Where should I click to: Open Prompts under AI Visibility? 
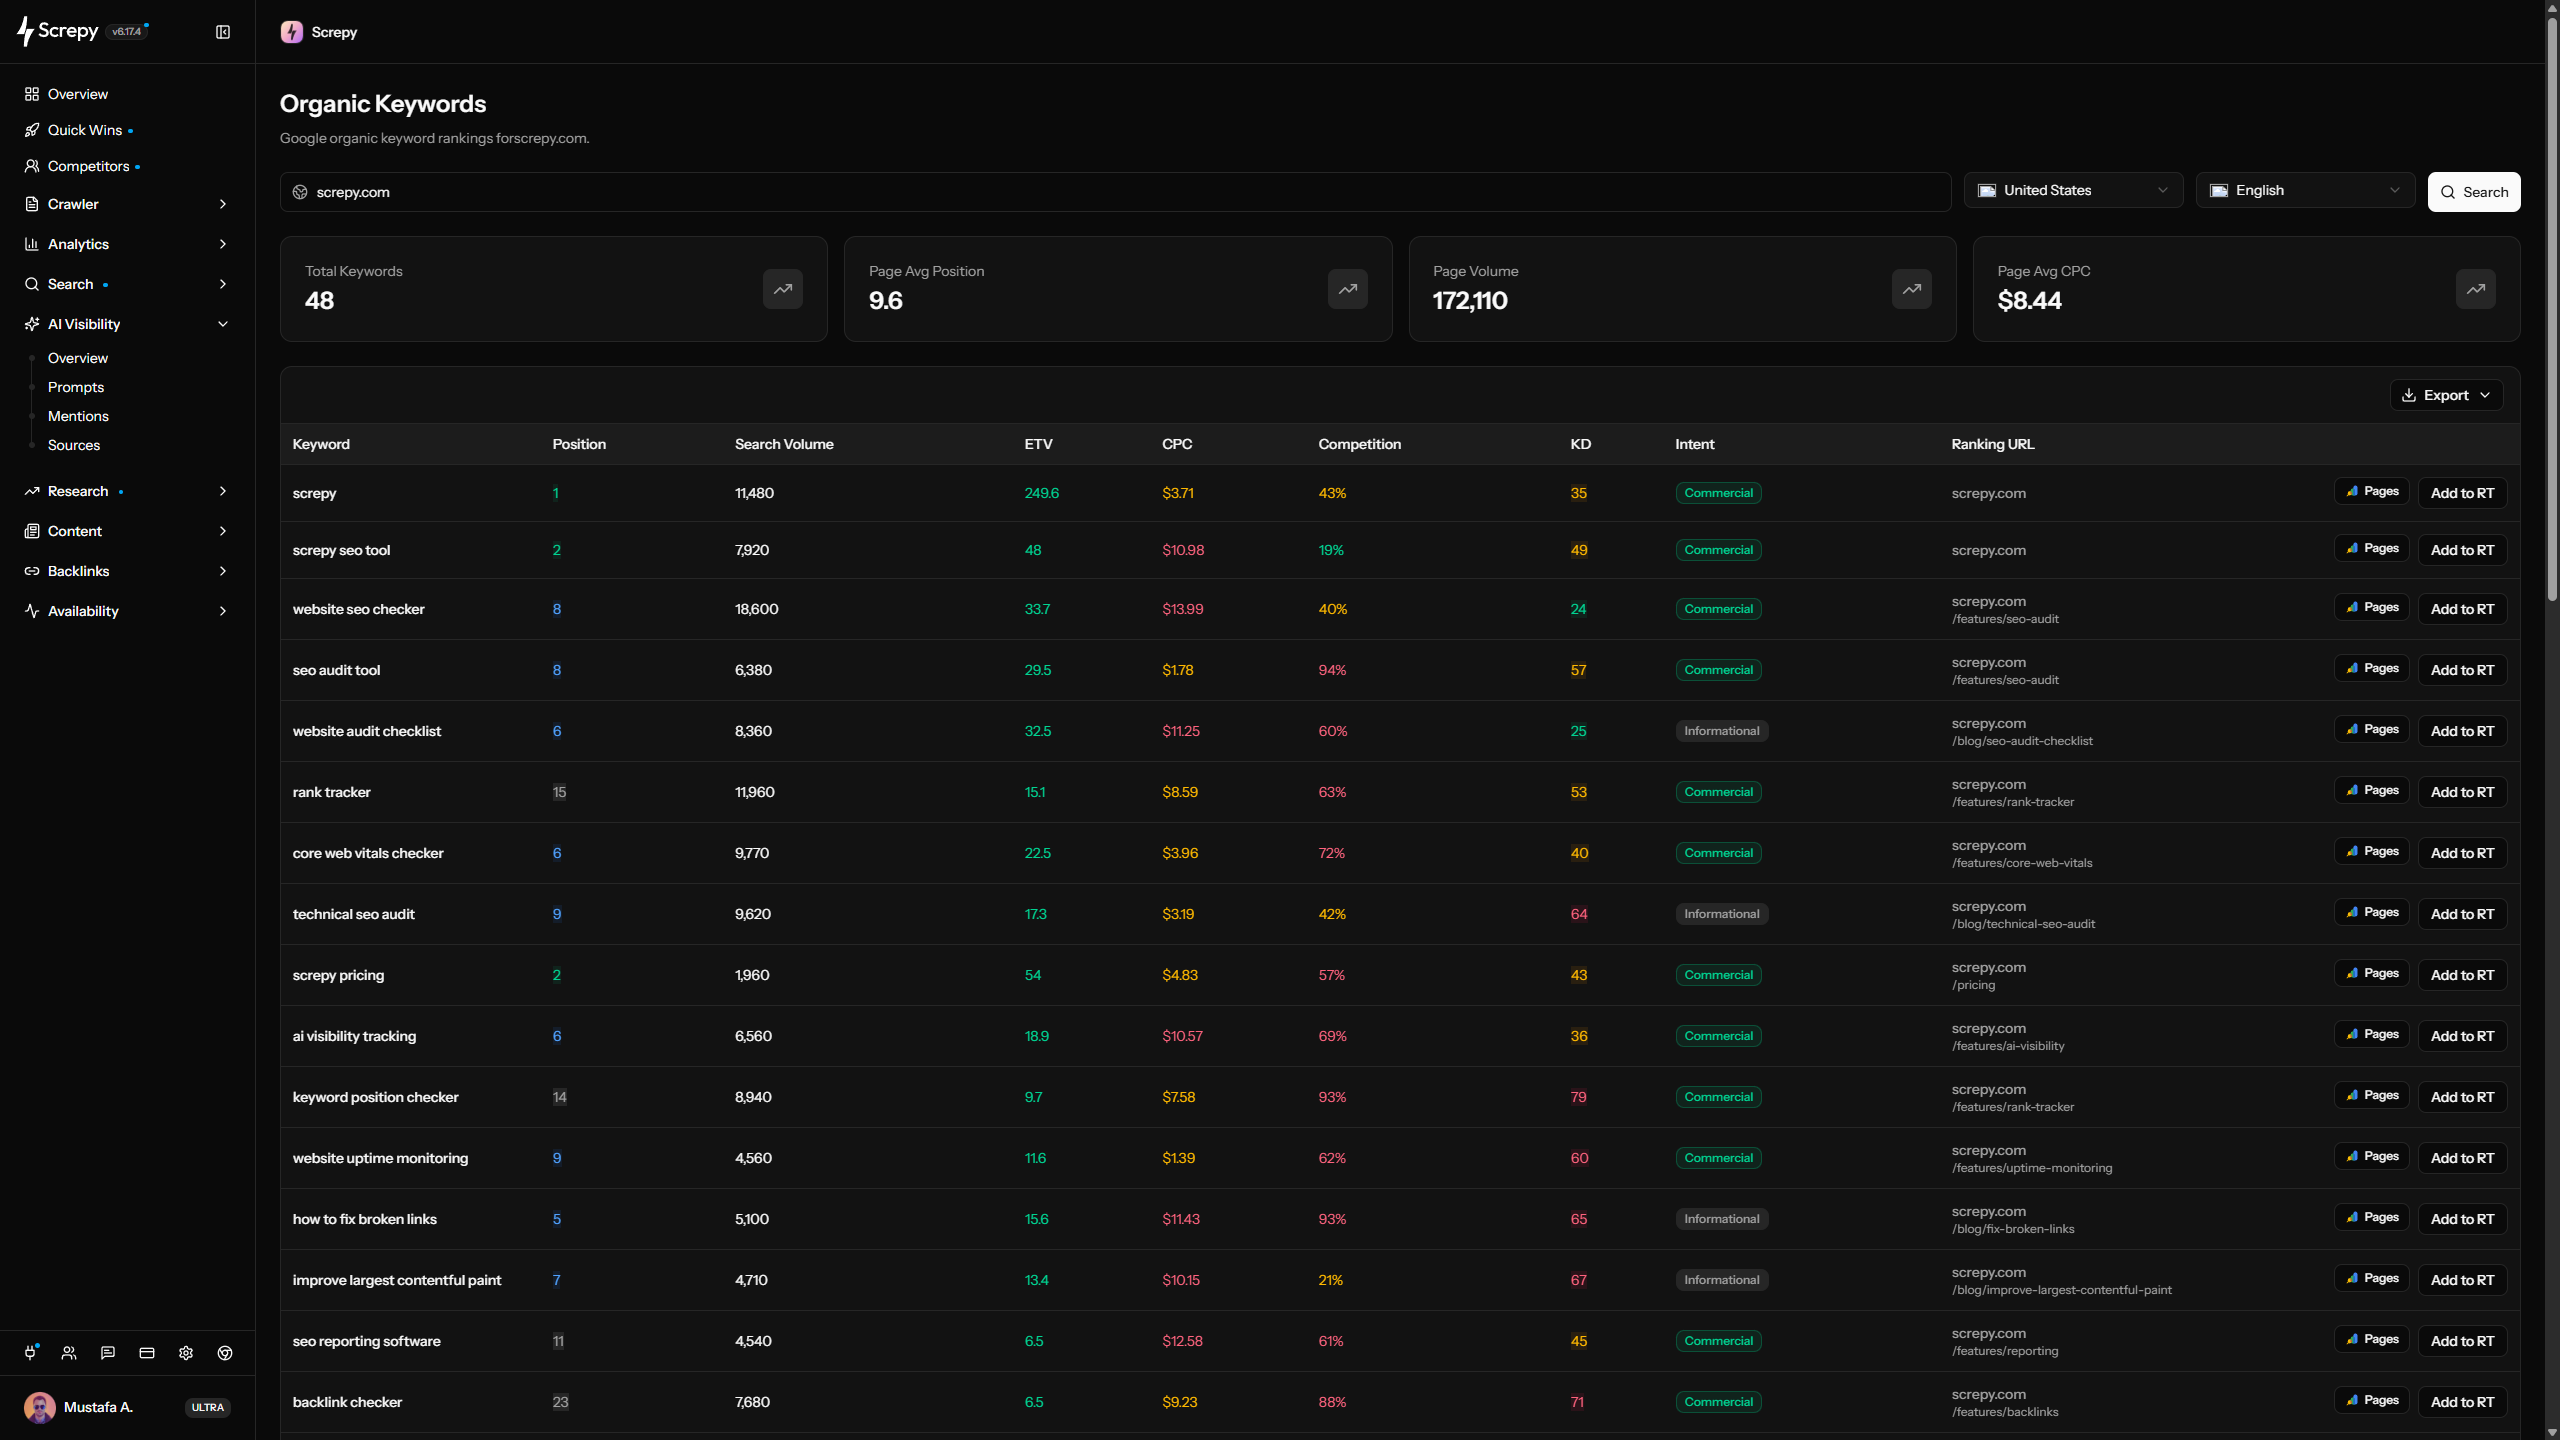(x=76, y=387)
